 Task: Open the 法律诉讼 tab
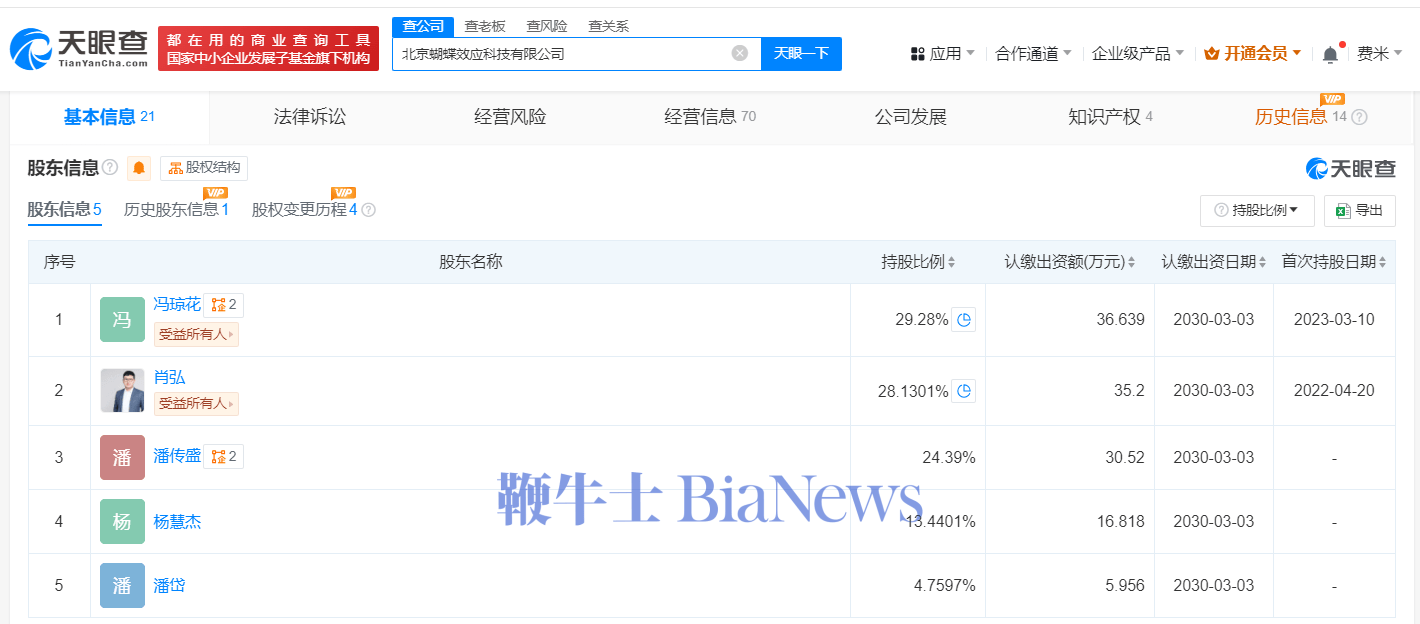310,117
